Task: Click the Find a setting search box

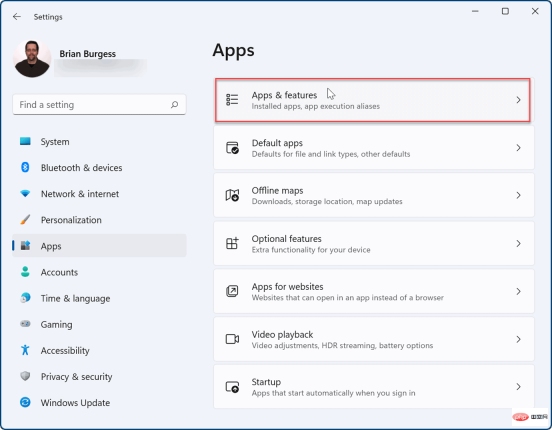Action: [x=99, y=105]
